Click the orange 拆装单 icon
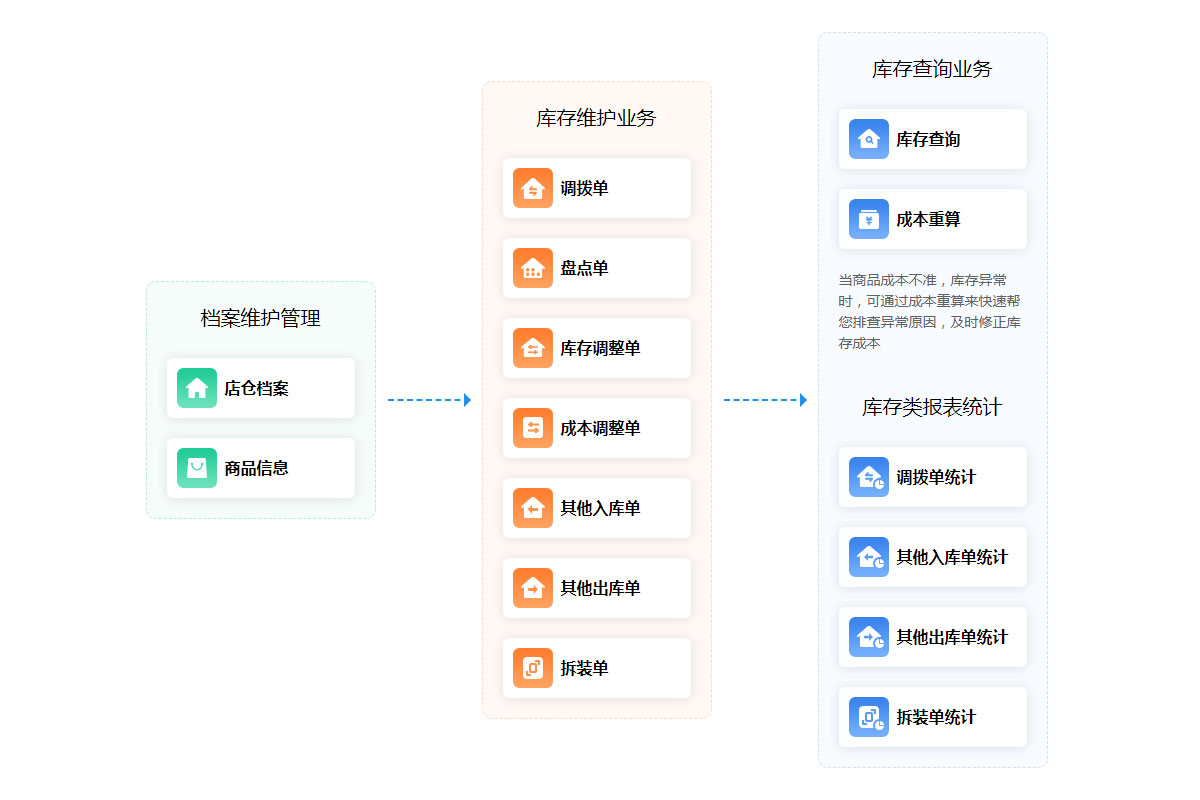This screenshot has width=1200, height=800. pos(533,668)
